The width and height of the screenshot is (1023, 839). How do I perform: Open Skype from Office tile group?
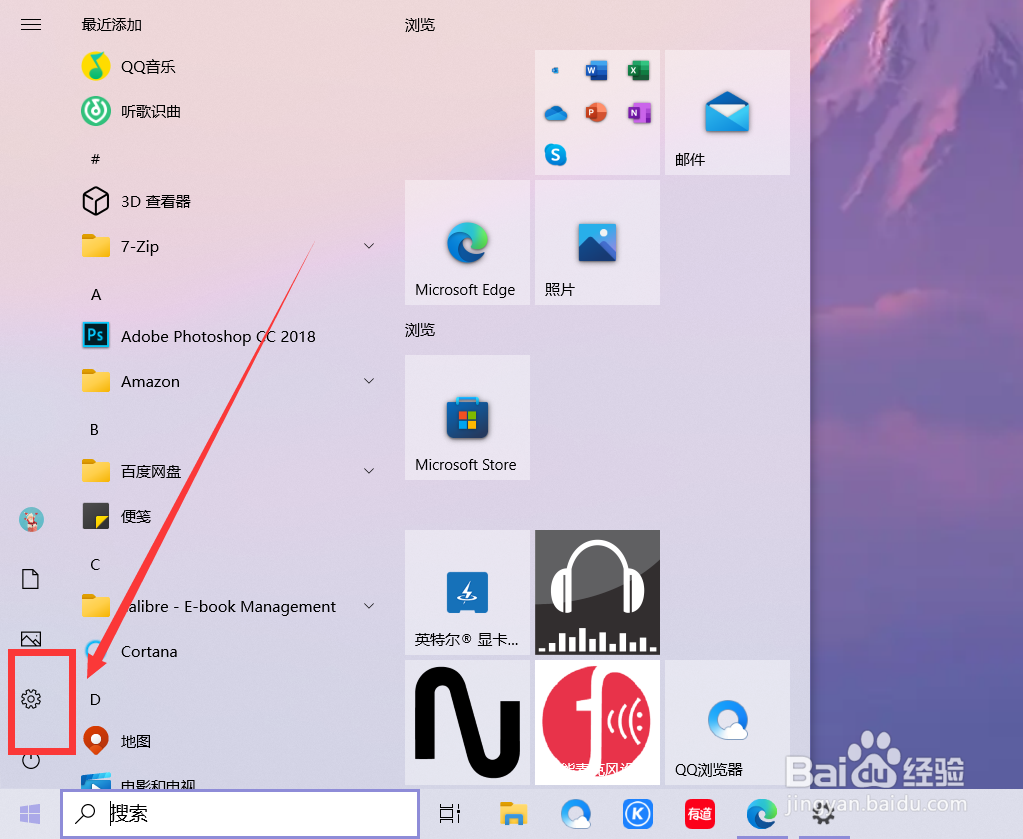pos(555,155)
